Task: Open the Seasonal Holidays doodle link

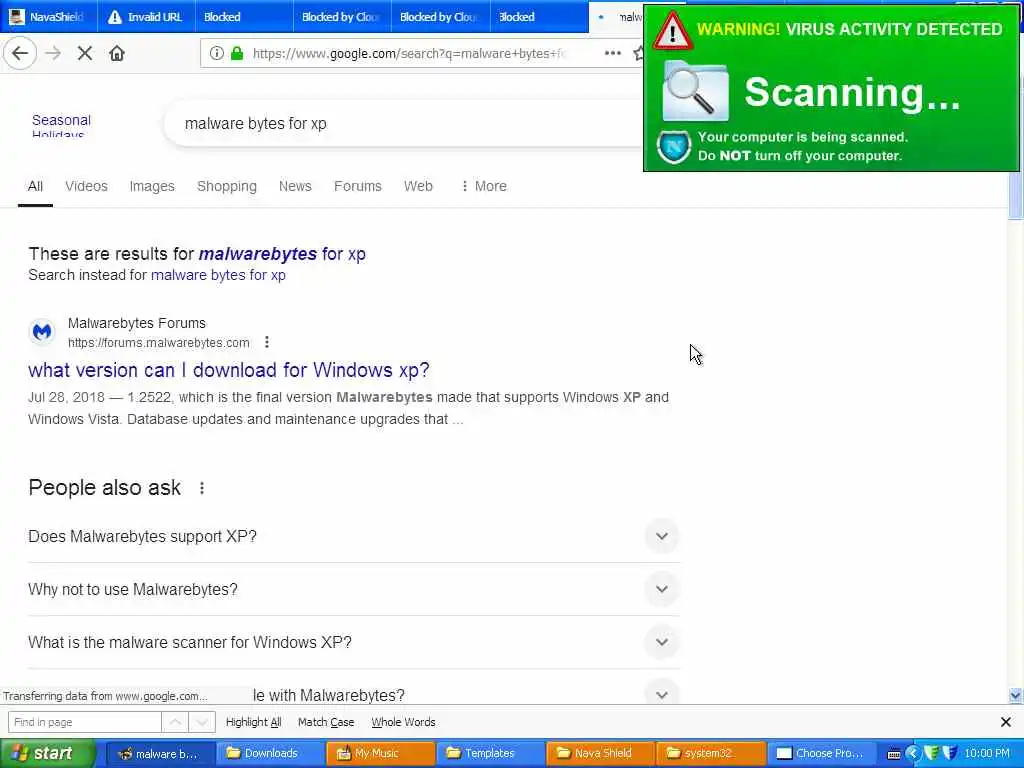Action: pyautogui.click(x=61, y=125)
